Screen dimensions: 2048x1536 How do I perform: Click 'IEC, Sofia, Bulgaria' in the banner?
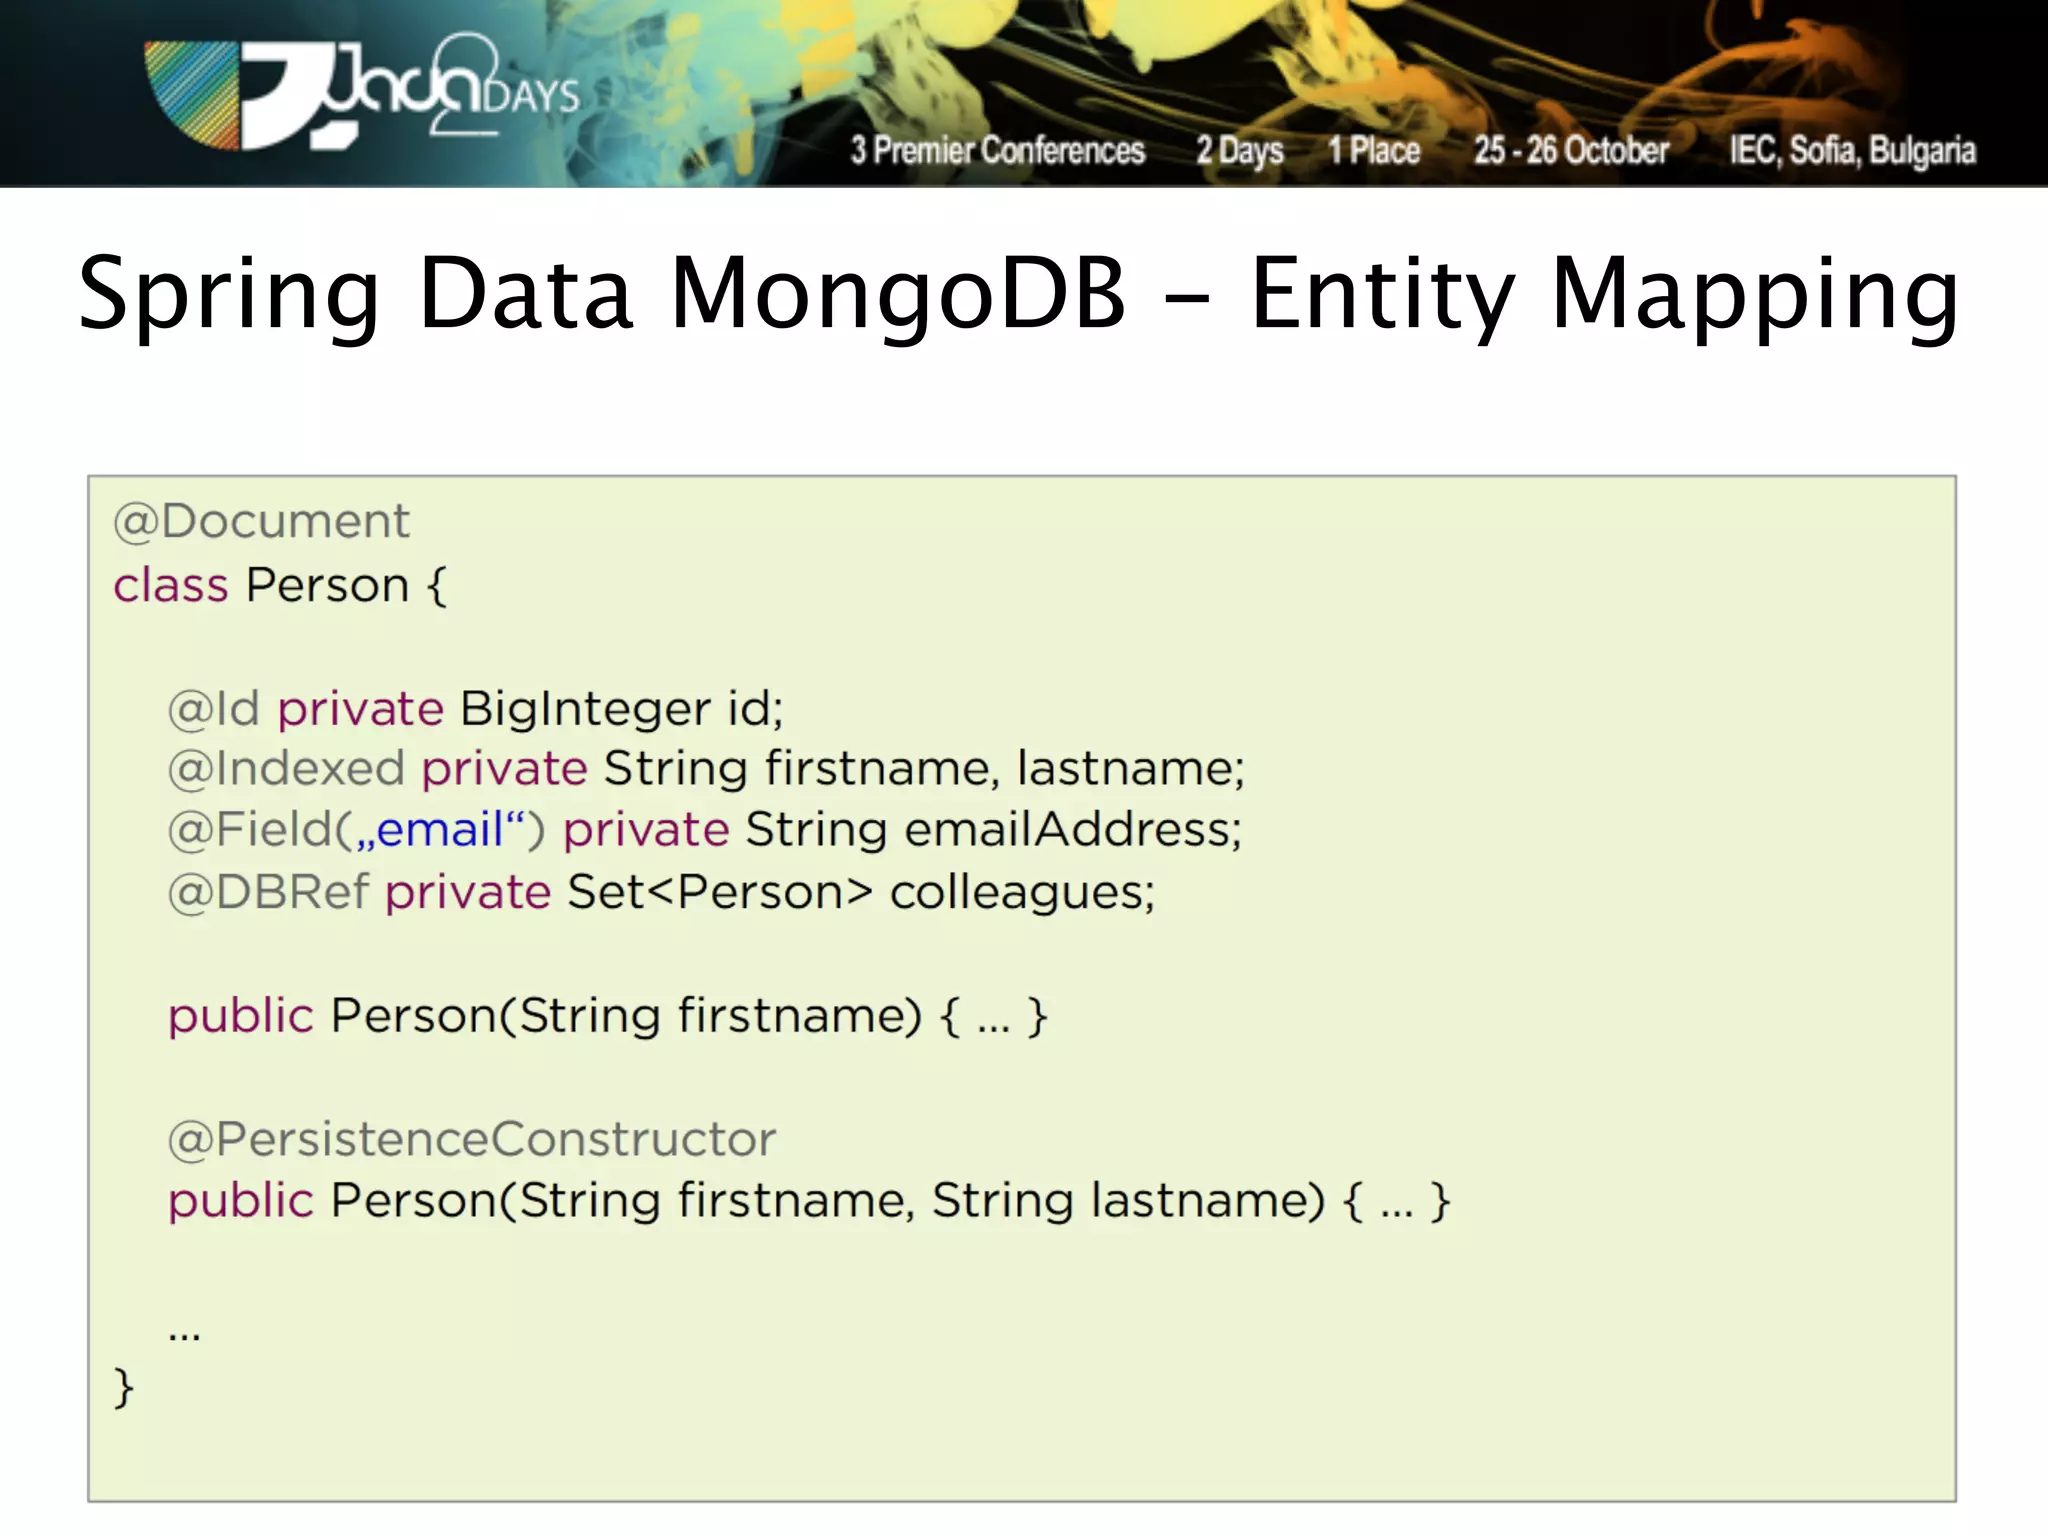tap(1853, 151)
